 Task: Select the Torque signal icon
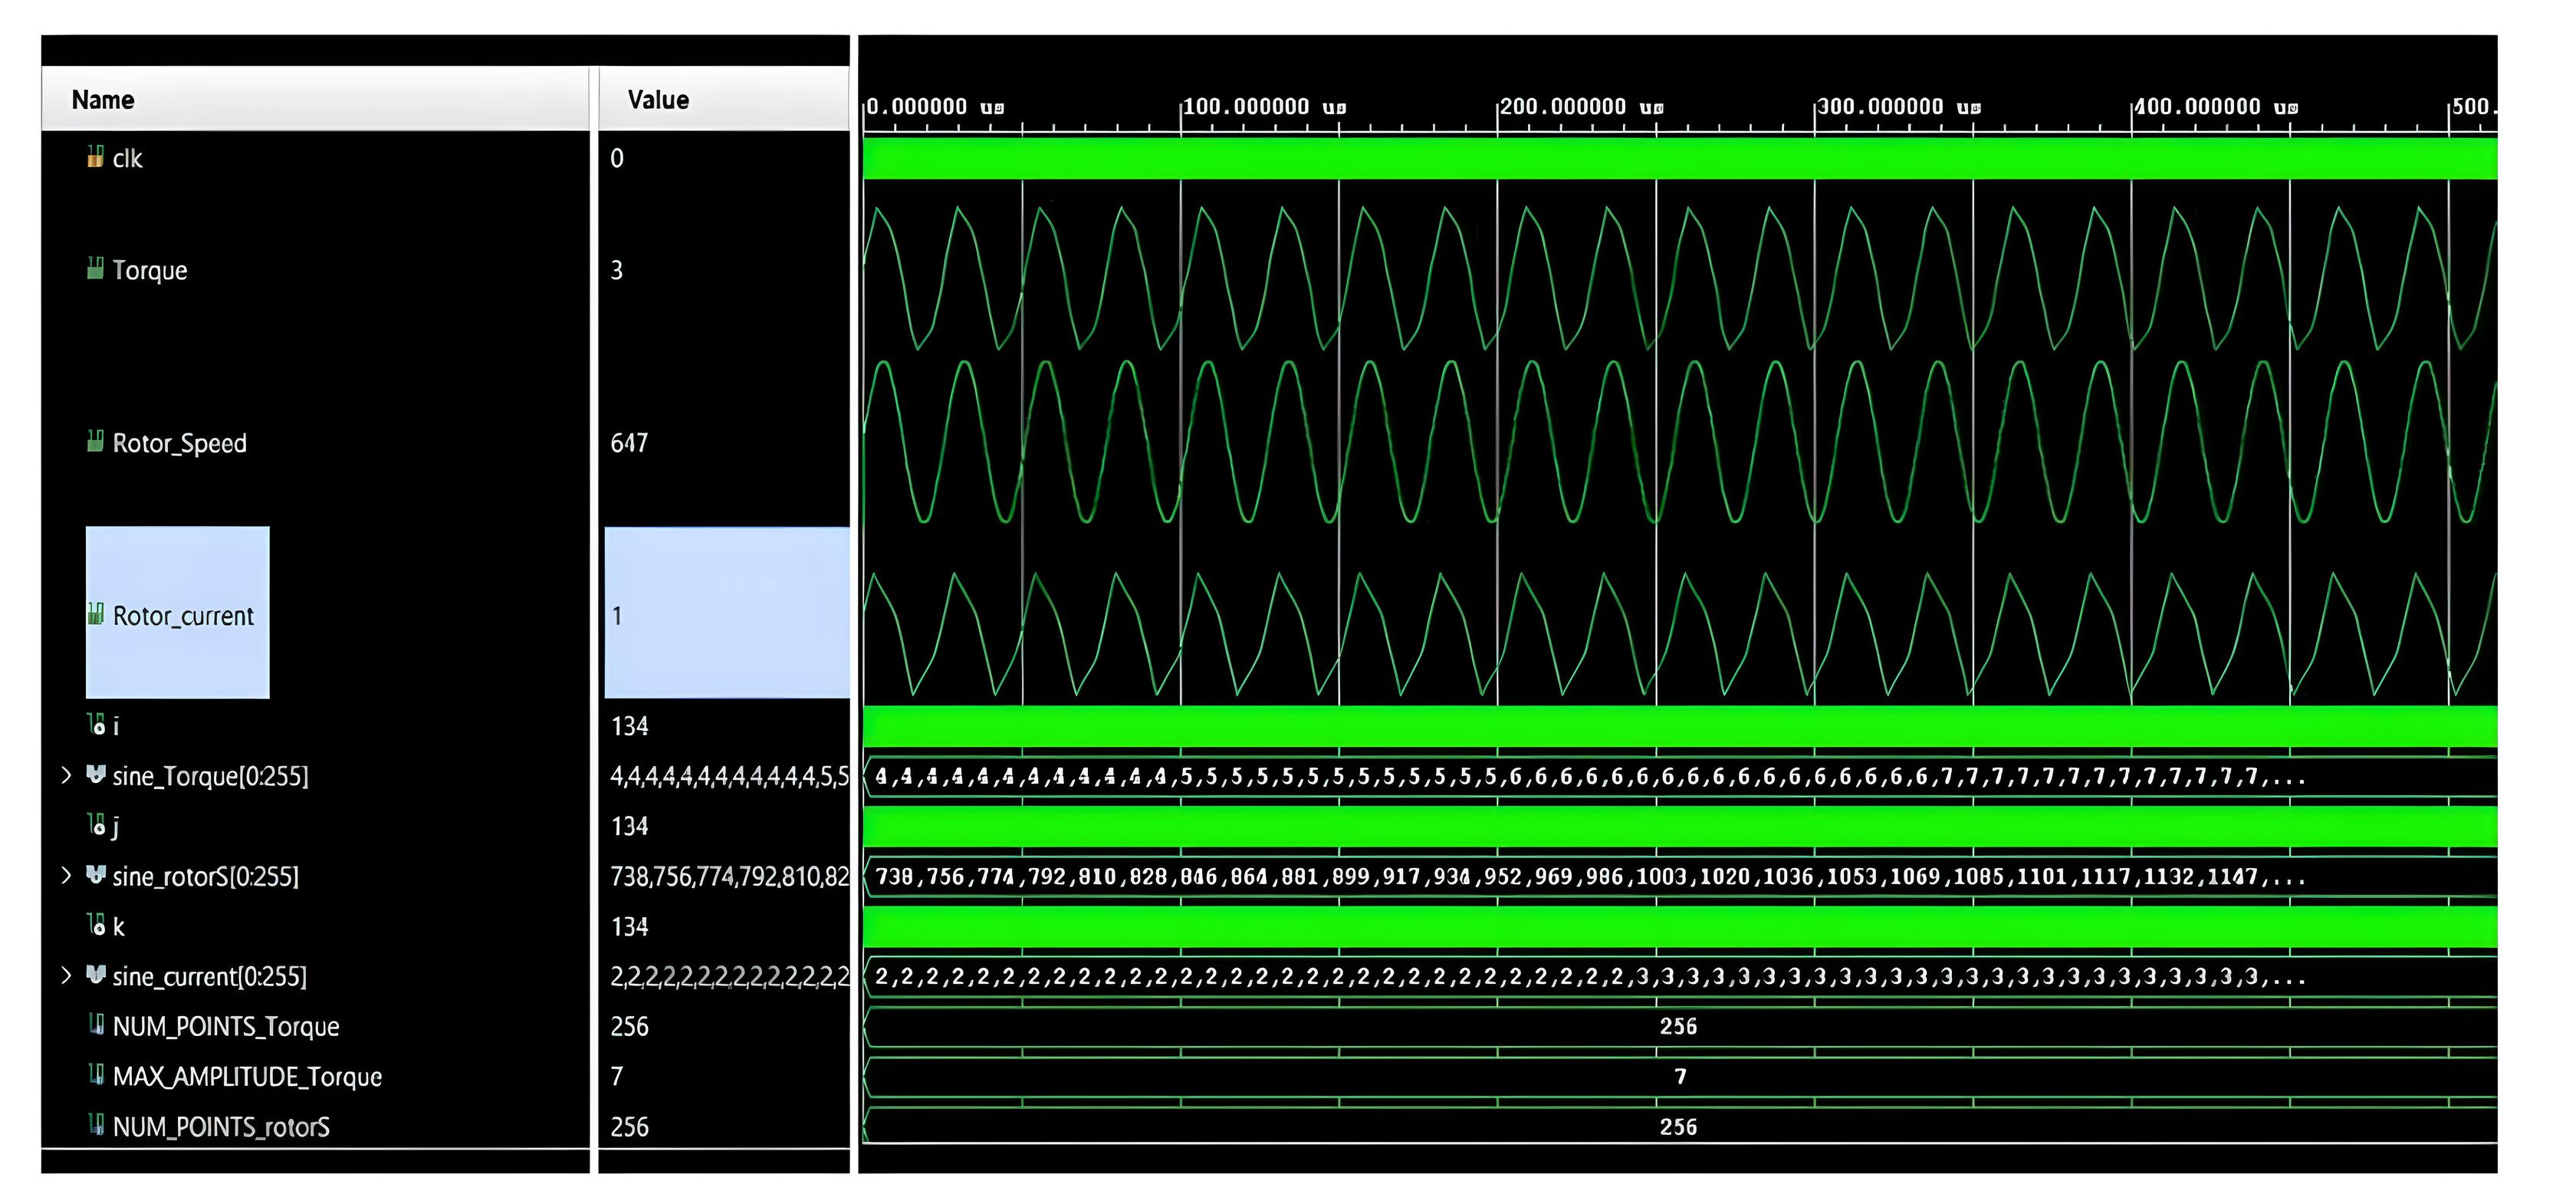click(x=96, y=268)
